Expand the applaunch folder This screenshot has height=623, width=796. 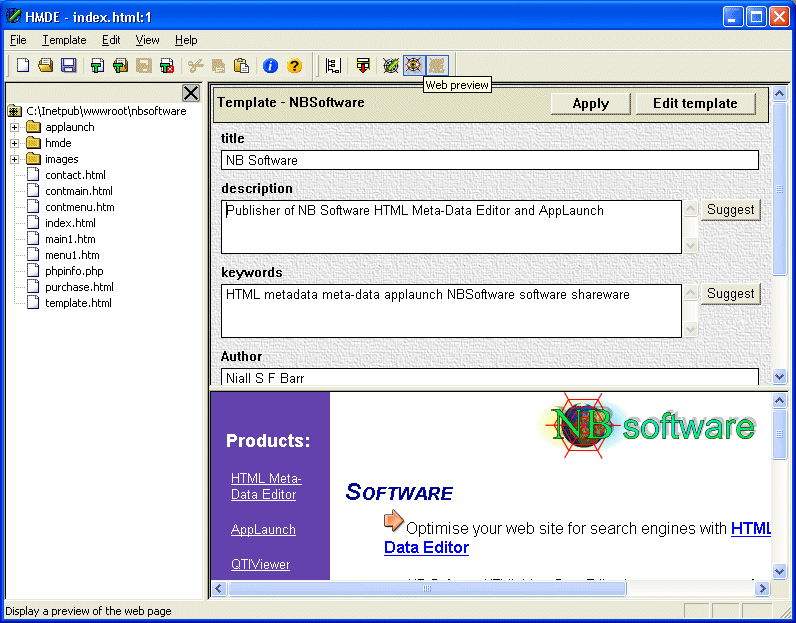click(x=15, y=127)
